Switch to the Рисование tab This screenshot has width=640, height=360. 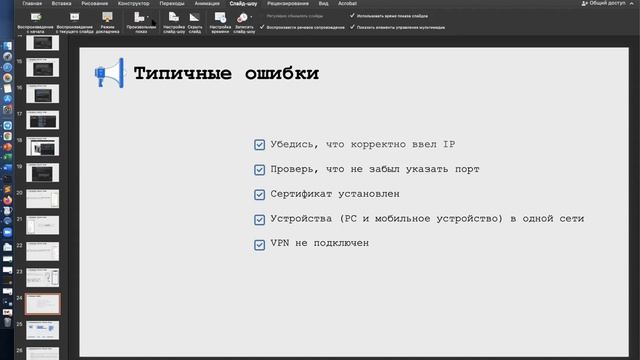pyautogui.click(x=94, y=3)
